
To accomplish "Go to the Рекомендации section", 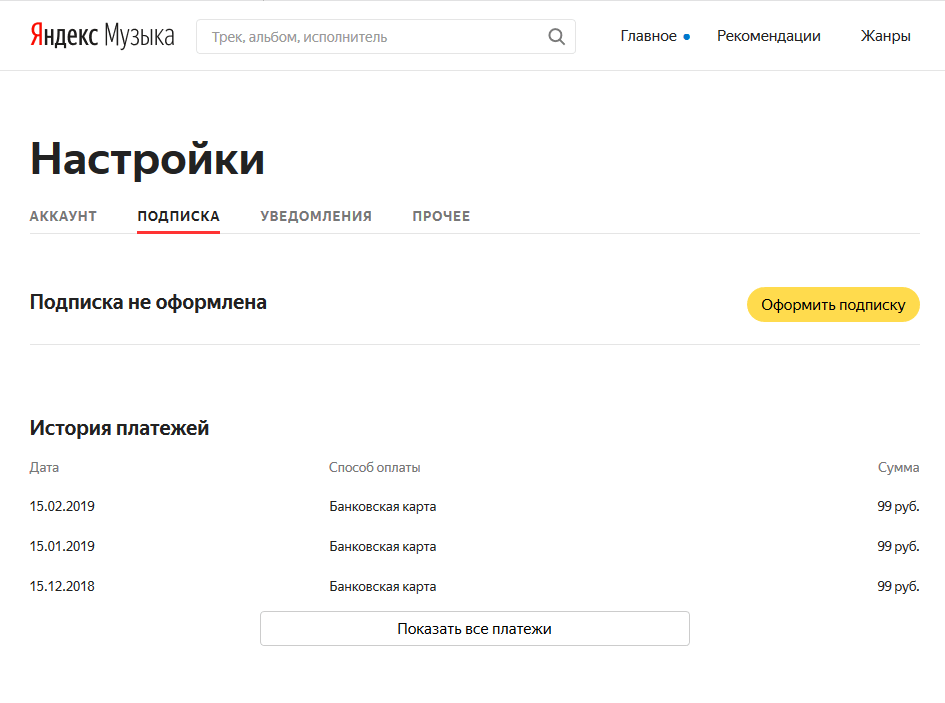I will pos(768,36).
